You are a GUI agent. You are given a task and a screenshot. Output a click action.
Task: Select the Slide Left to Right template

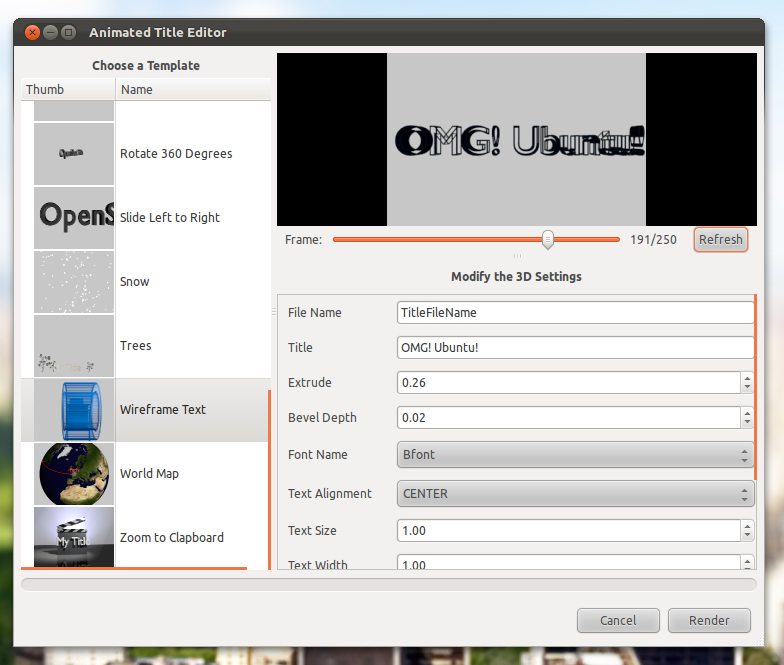[170, 218]
